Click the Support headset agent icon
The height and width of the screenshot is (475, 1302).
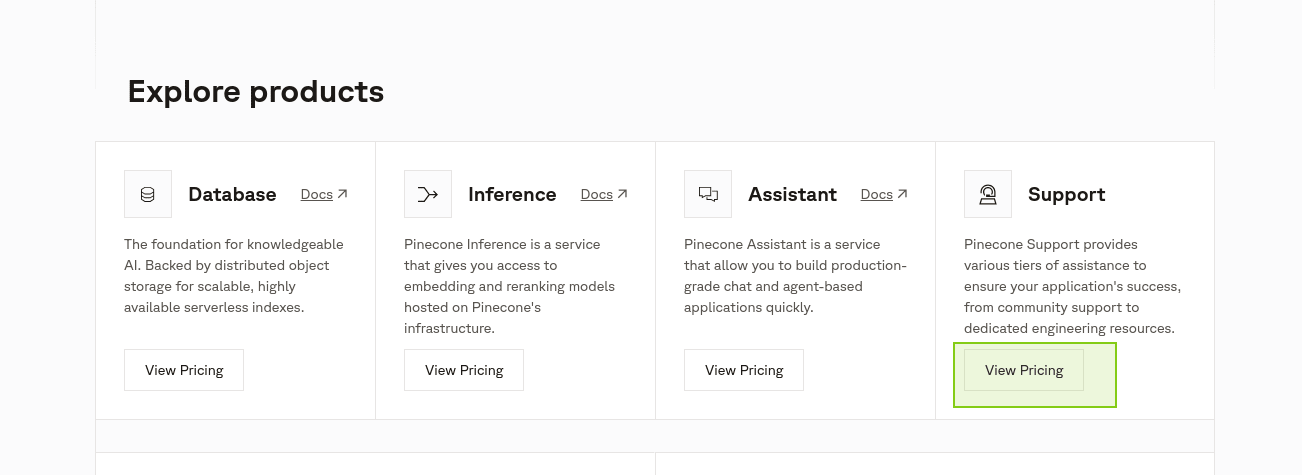[988, 194]
